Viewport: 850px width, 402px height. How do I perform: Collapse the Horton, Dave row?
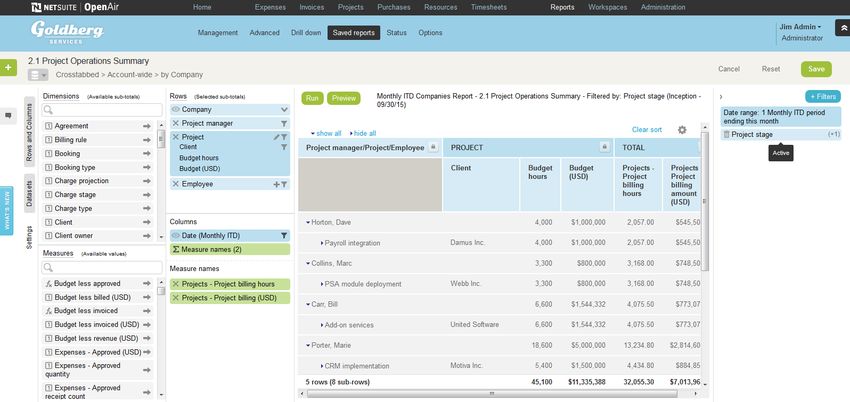click(x=308, y=222)
